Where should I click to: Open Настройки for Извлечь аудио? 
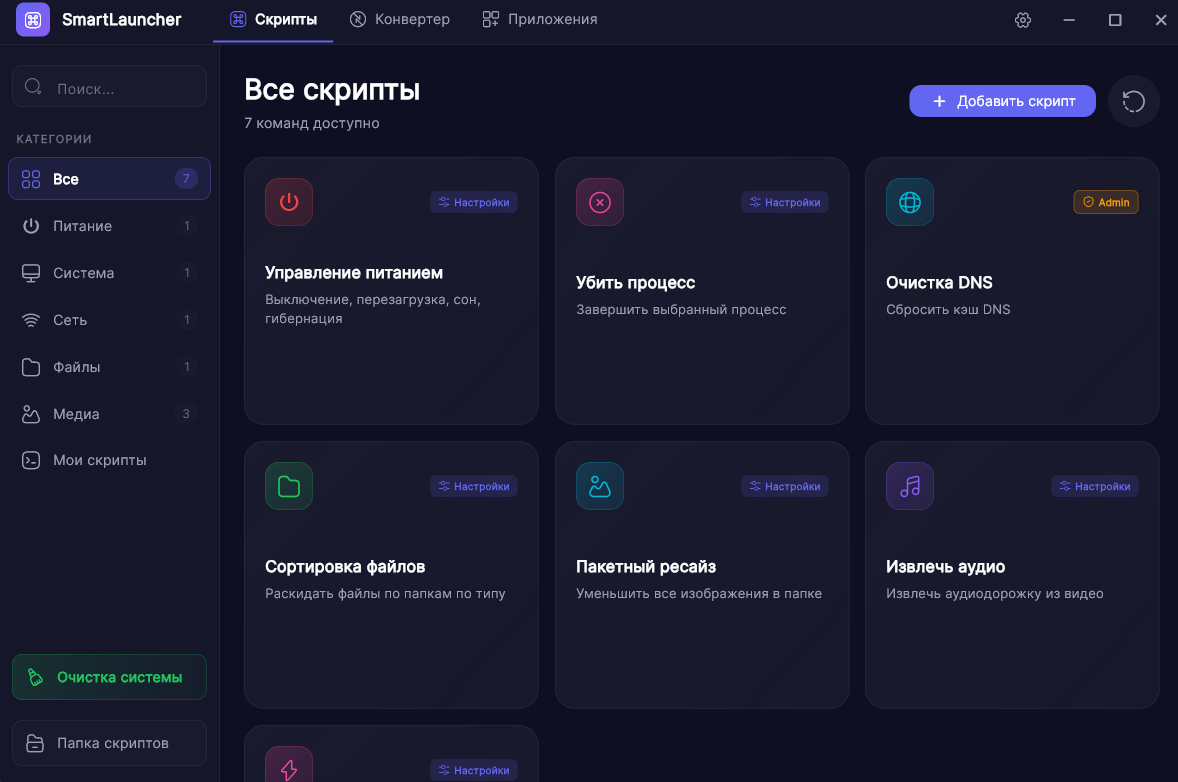(1095, 486)
